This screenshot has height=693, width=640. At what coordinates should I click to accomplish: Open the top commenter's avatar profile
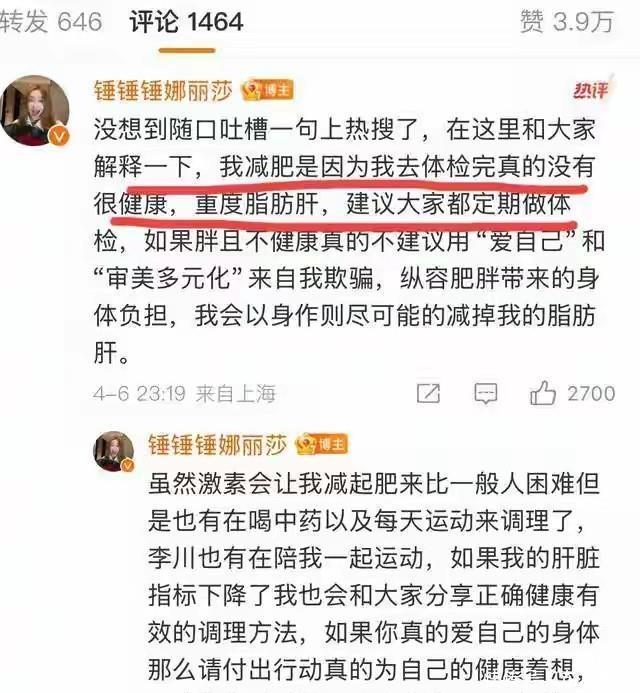[35, 110]
